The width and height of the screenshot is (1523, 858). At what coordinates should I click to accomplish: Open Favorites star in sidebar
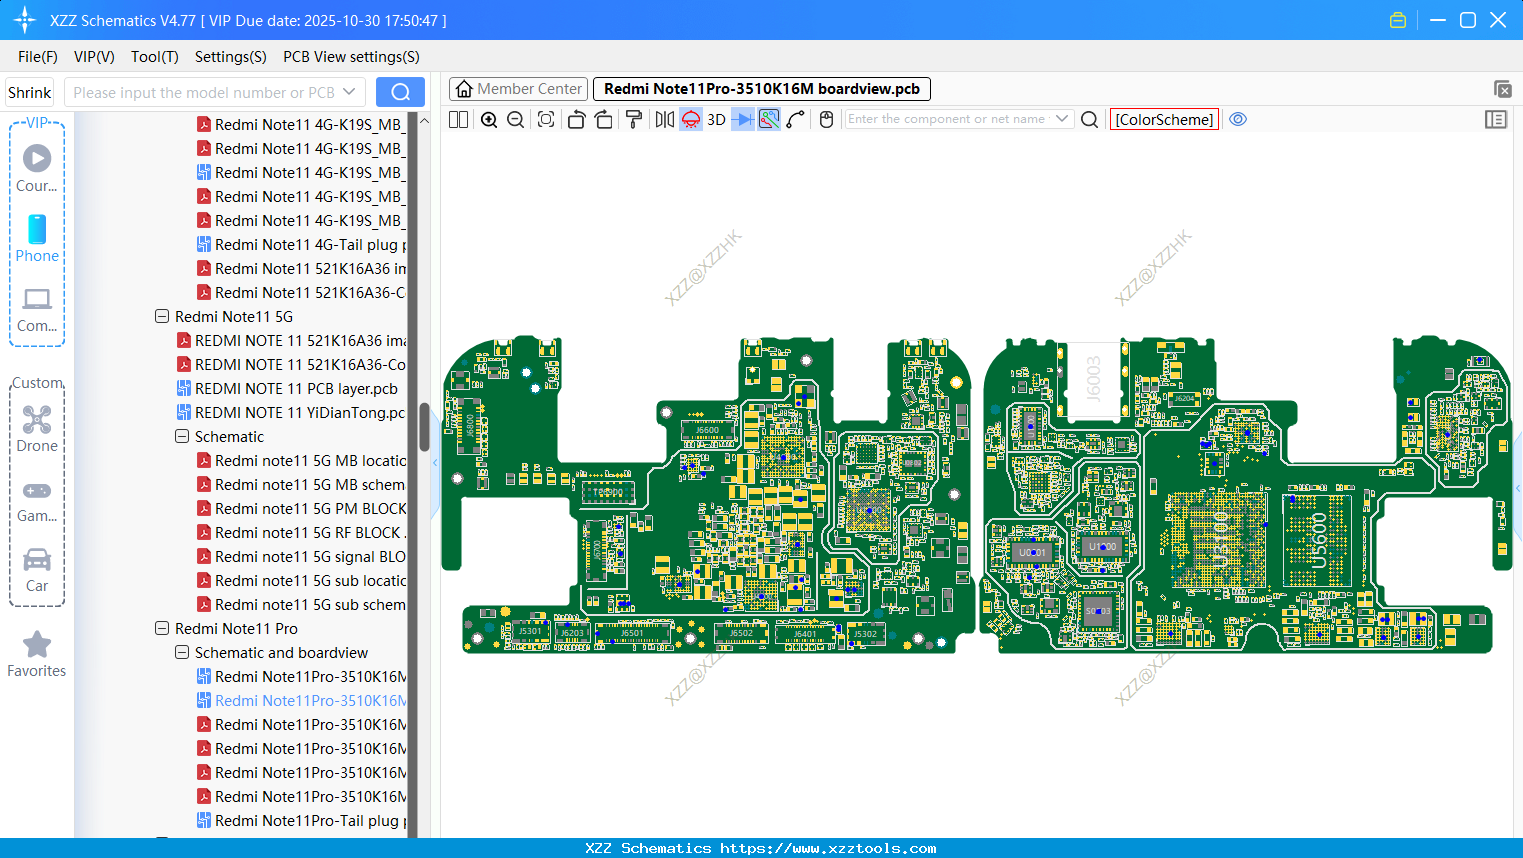point(37,654)
